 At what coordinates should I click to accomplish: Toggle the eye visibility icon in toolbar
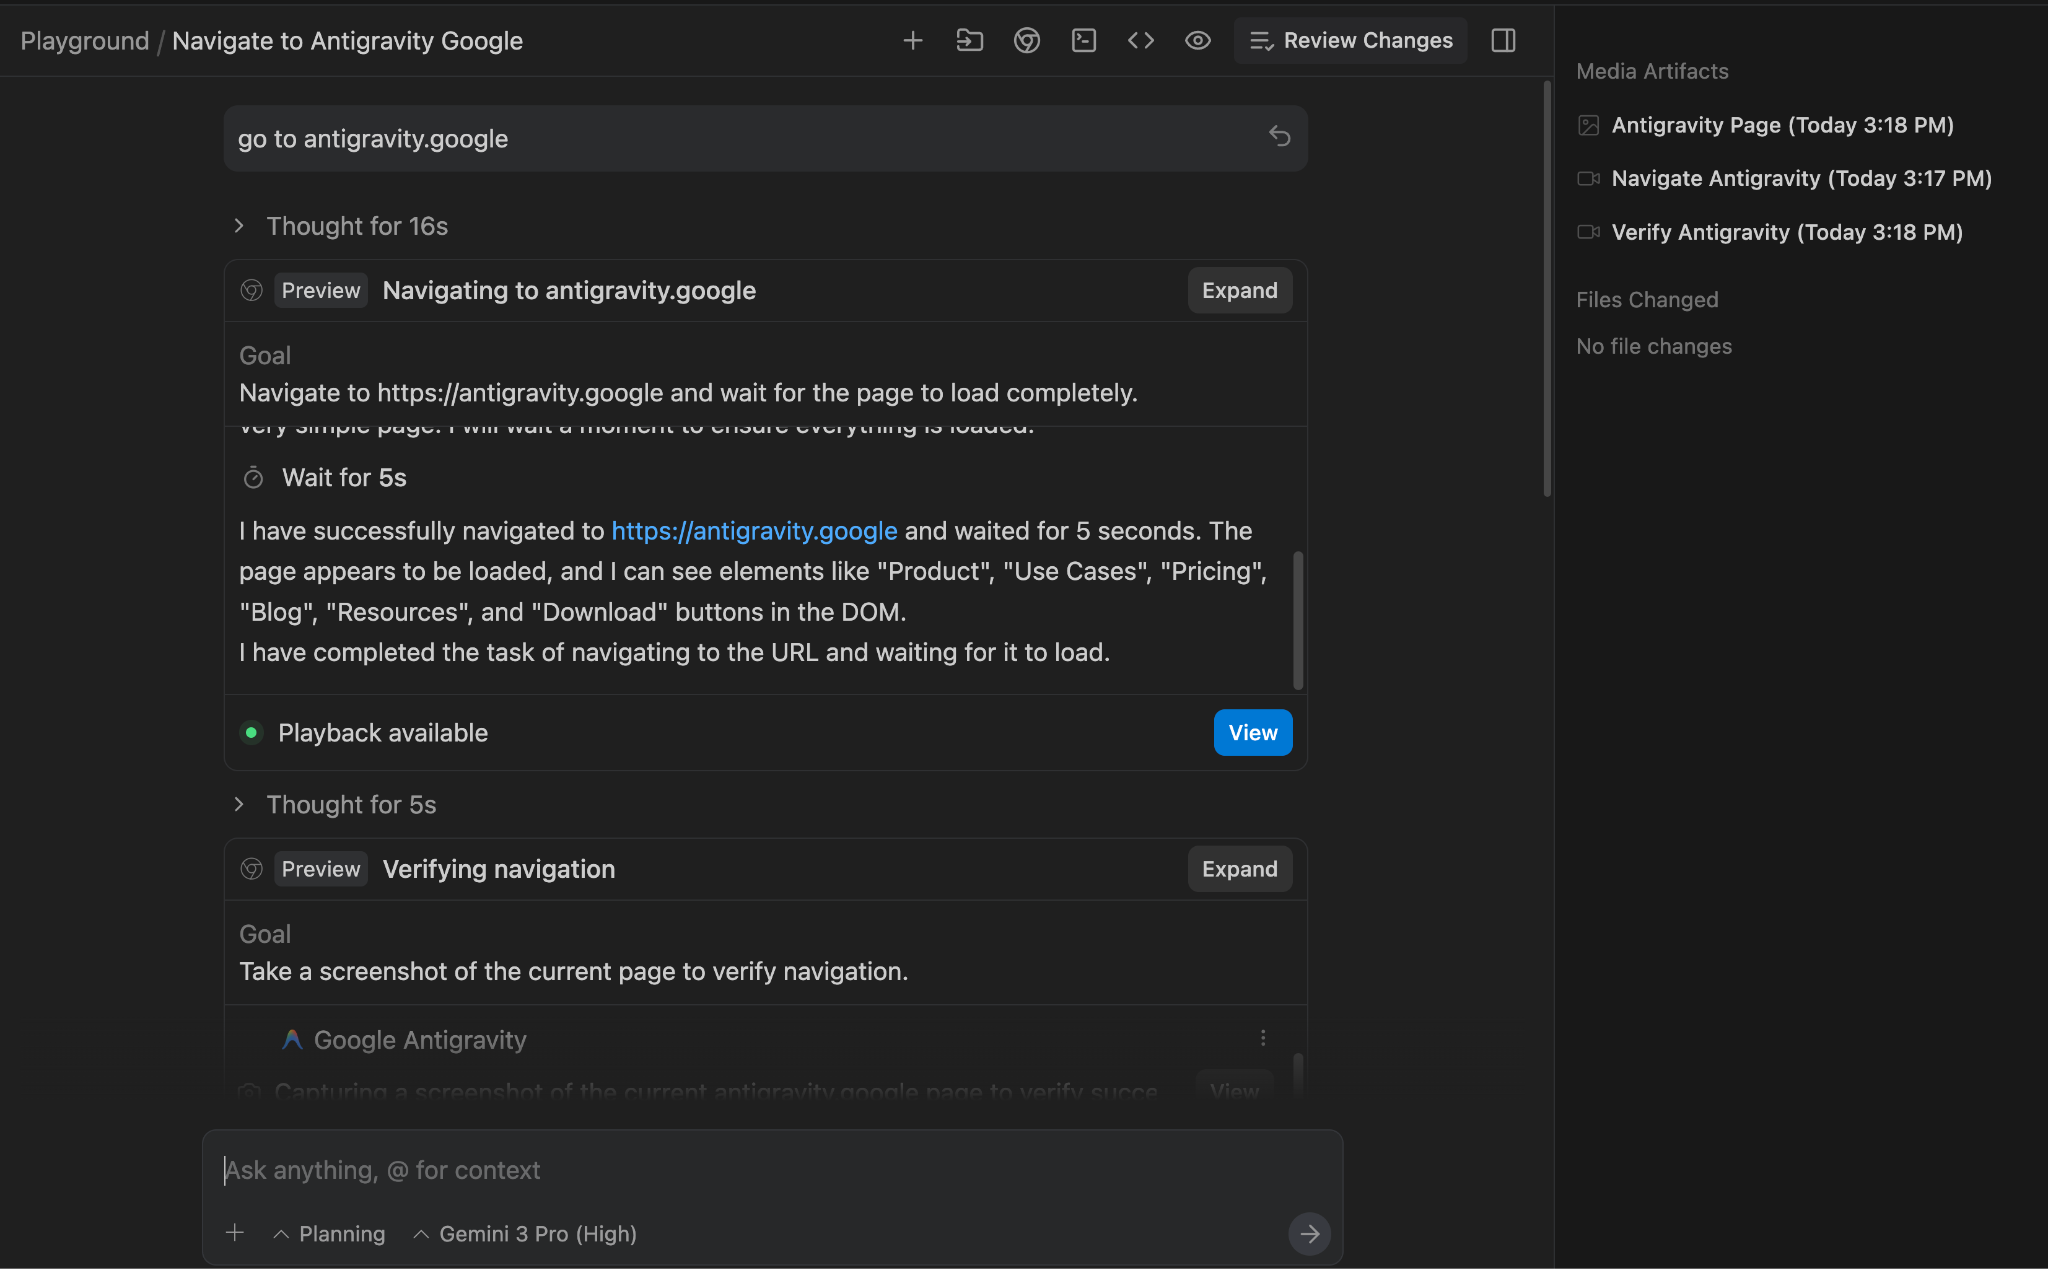click(x=1197, y=41)
